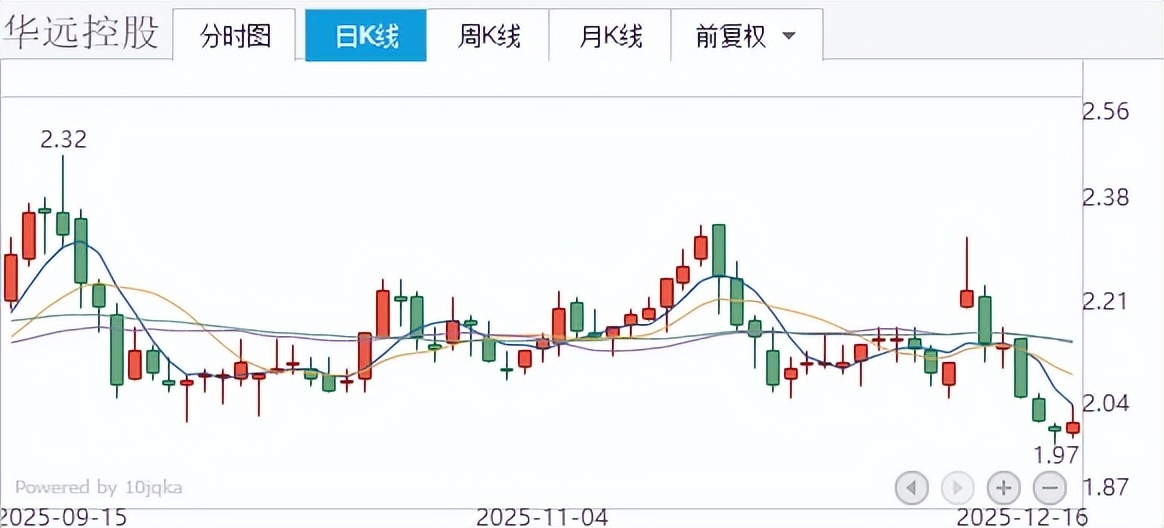This screenshot has height=528, width=1164.
Task: Zoom in using the plus button
Action: pos(1003,488)
